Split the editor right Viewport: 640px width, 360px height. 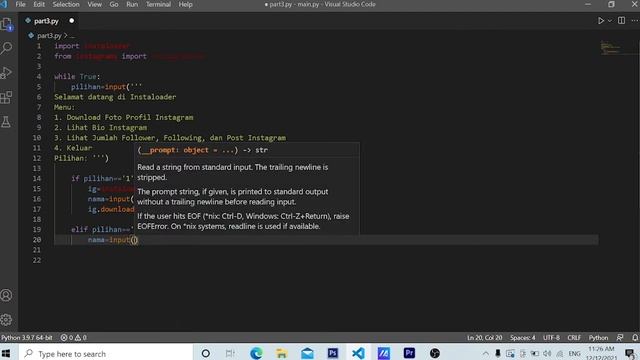pyautogui.click(x=621, y=20)
